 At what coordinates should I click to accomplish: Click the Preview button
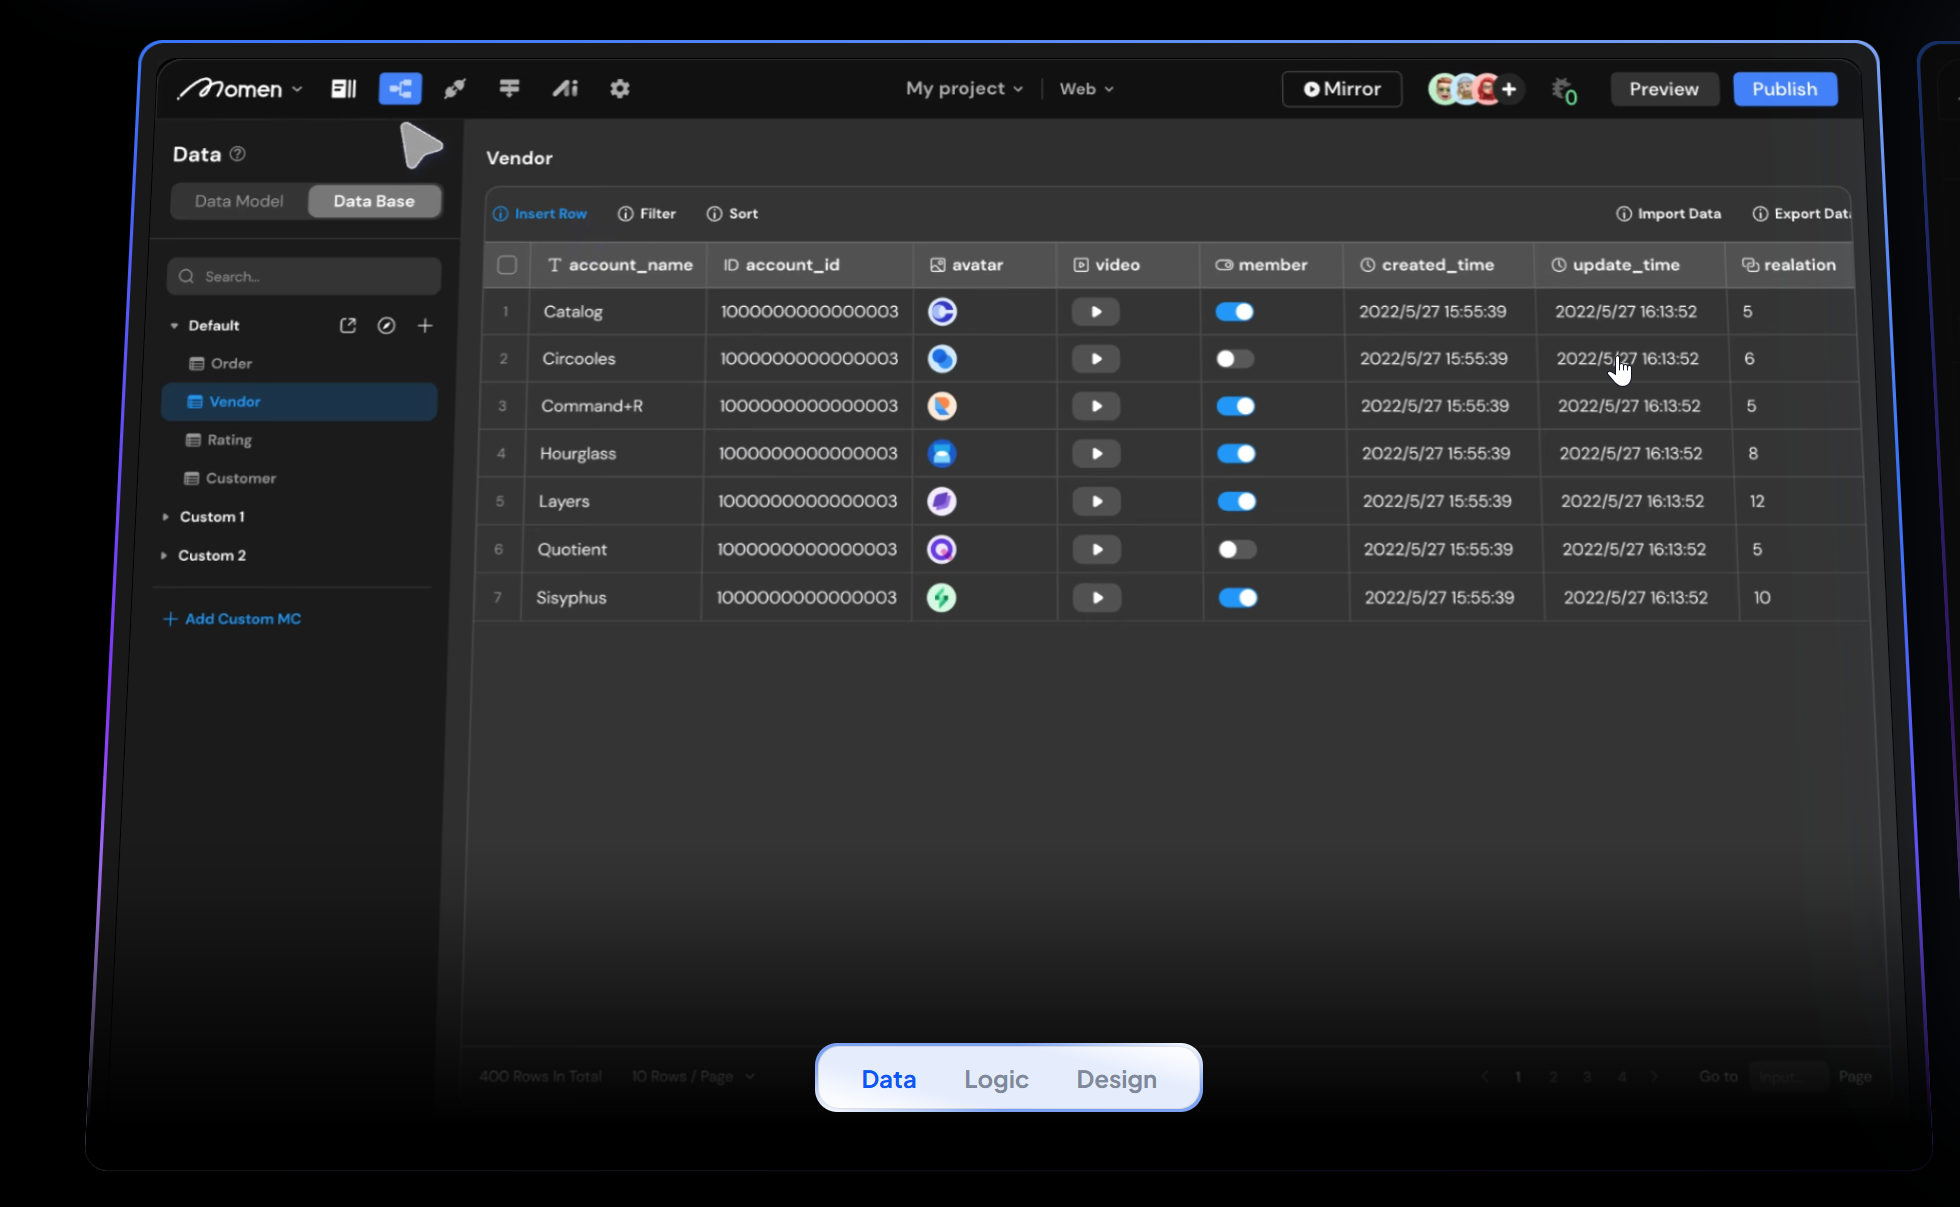coord(1664,89)
